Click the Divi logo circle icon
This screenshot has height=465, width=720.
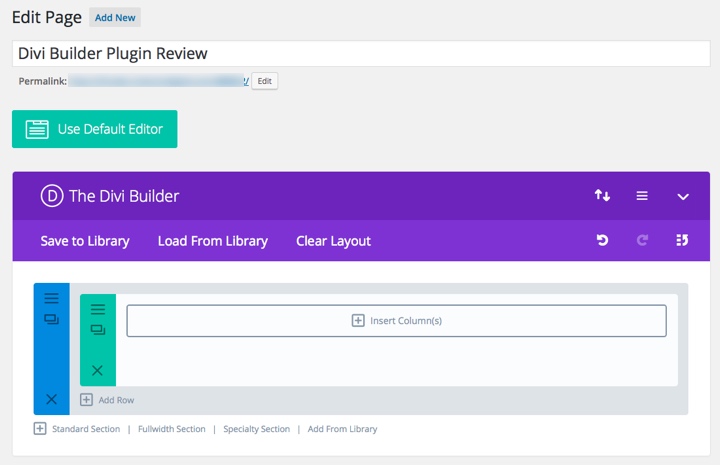click(52, 196)
